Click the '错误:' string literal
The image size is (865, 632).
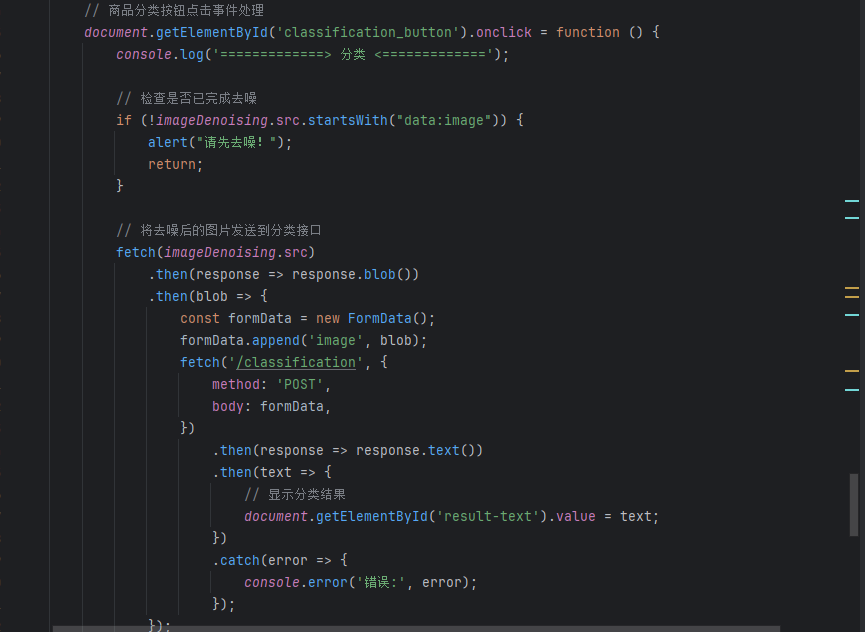click(382, 582)
